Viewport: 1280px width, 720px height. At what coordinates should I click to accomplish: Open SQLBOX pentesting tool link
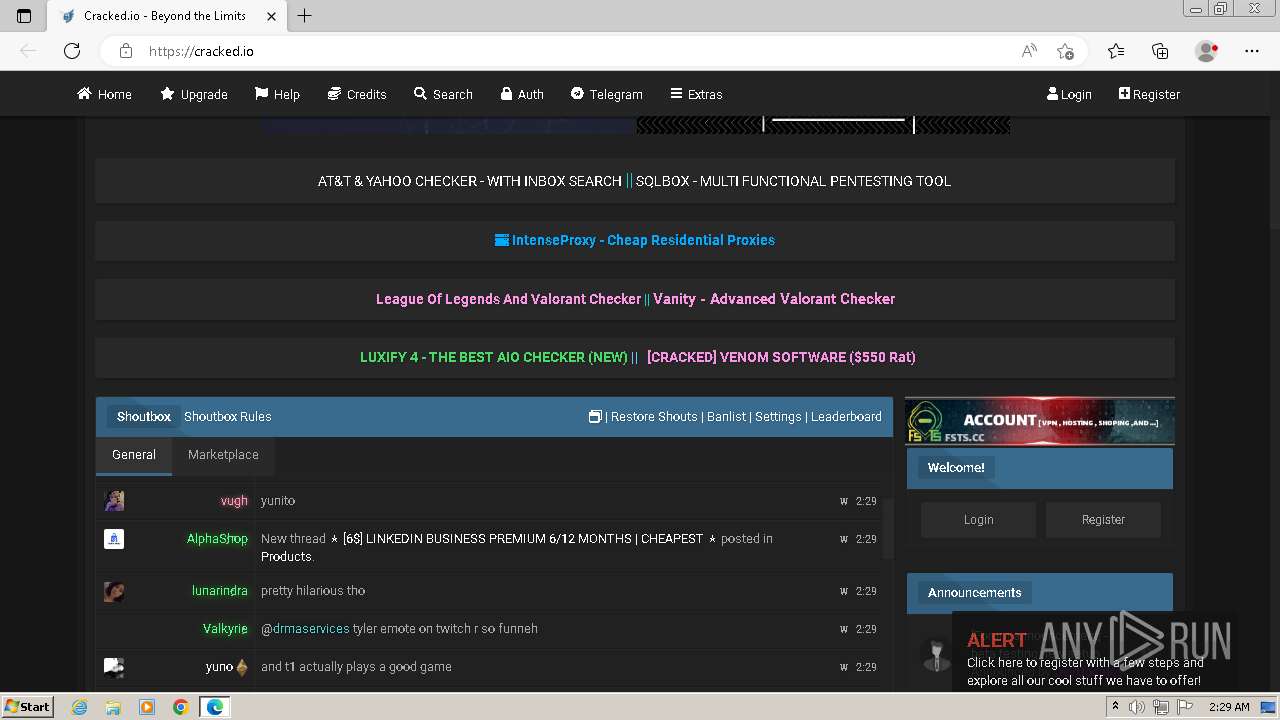(x=793, y=181)
